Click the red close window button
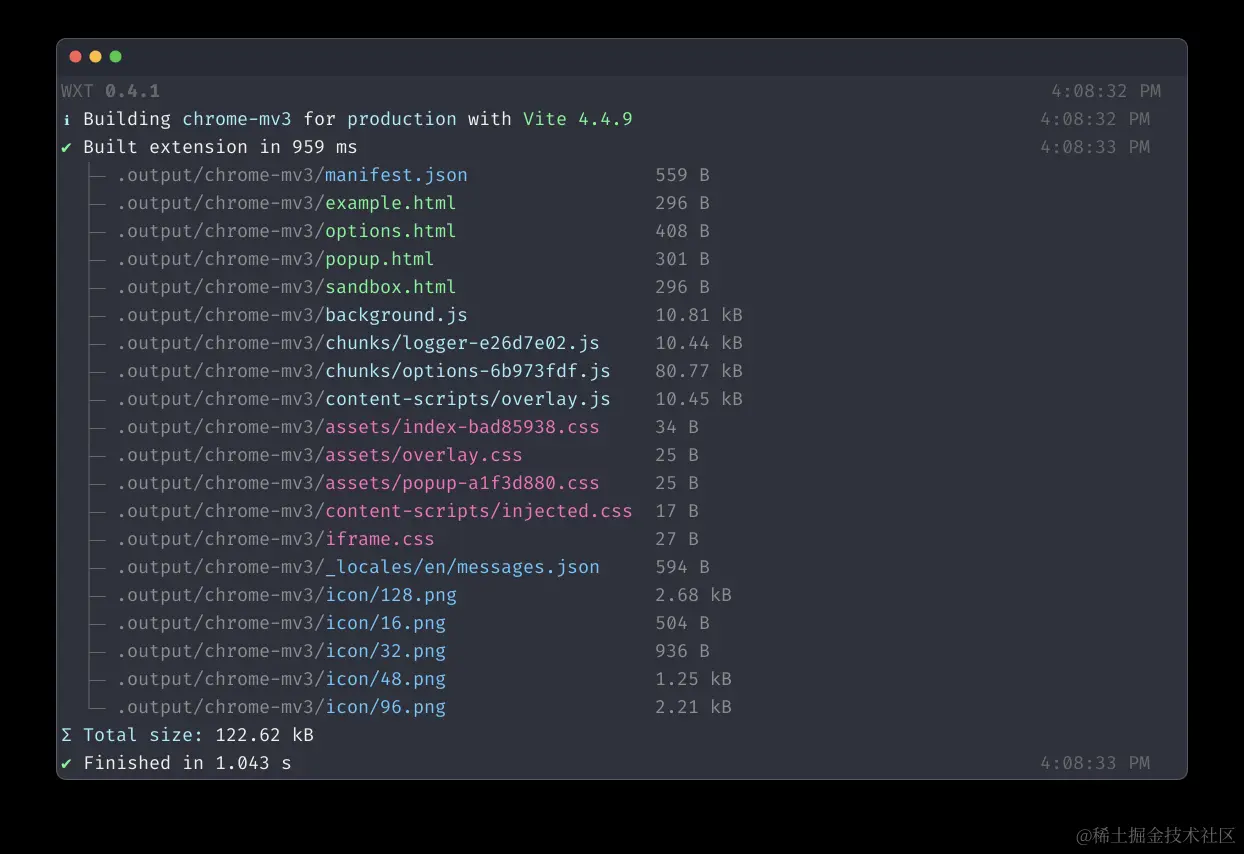The height and width of the screenshot is (854, 1244). pos(75,57)
